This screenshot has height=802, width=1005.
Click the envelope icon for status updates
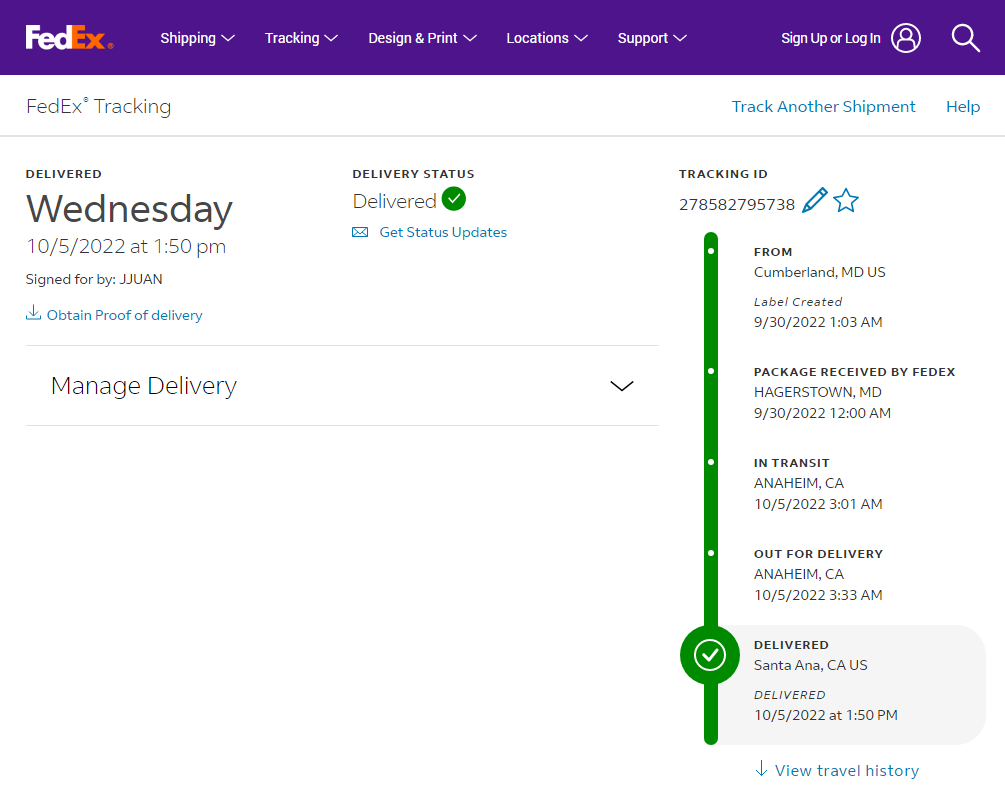[x=360, y=232]
